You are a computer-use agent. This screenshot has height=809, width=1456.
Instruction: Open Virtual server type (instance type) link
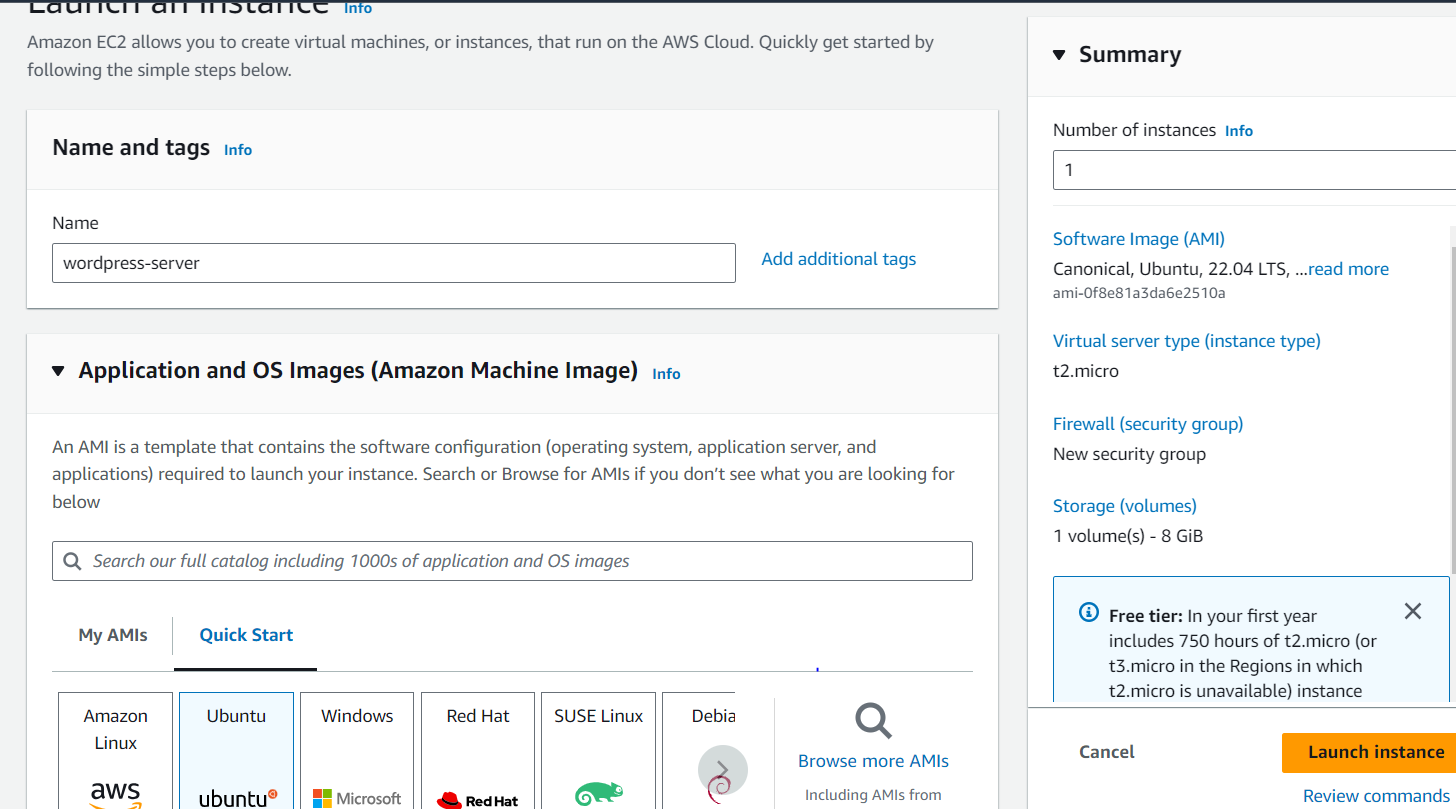point(1187,341)
